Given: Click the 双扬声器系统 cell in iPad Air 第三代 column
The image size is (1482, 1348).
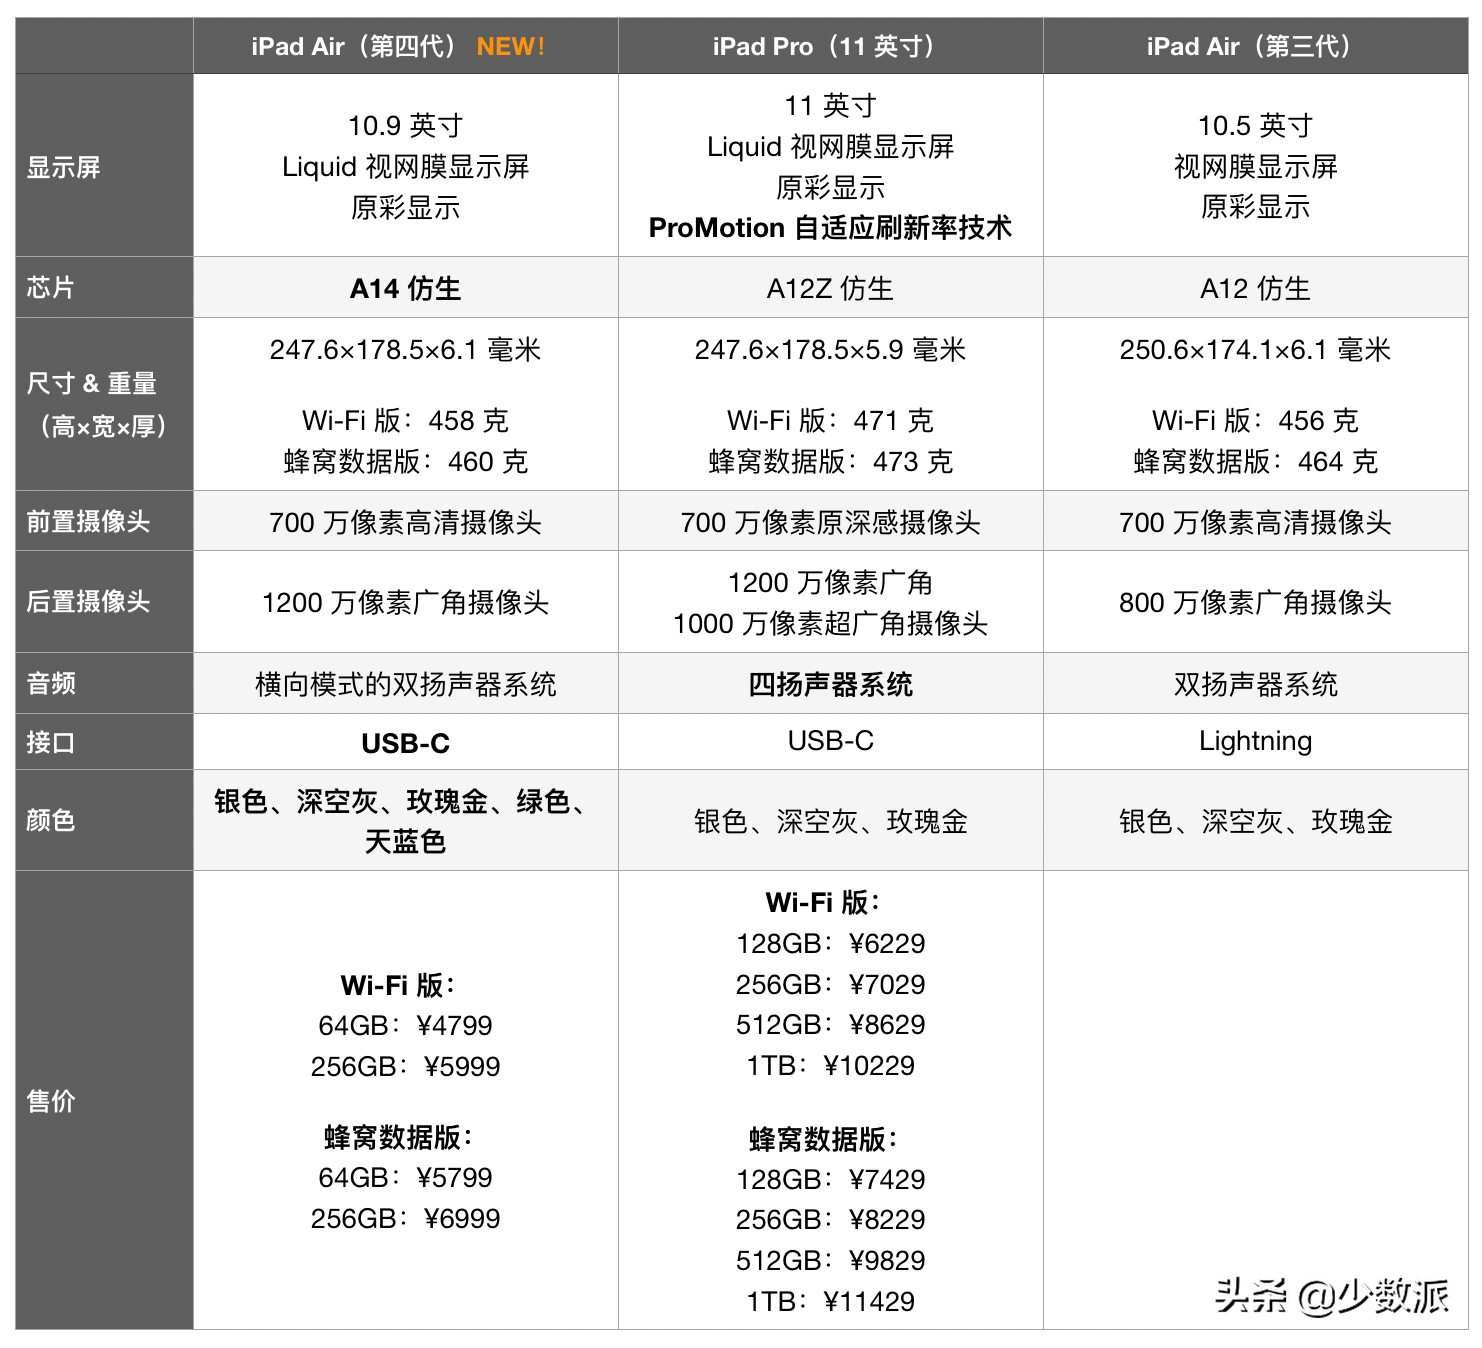Looking at the screenshot, I should [1255, 685].
